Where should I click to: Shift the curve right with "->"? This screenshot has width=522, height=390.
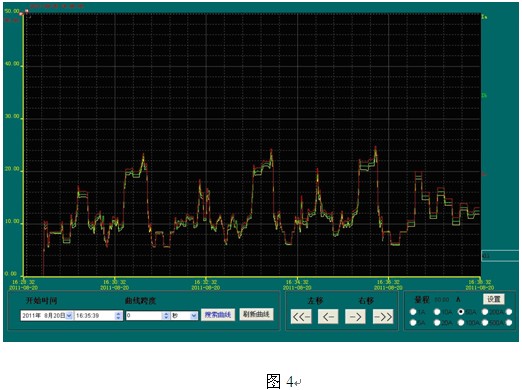click(x=355, y=316)
